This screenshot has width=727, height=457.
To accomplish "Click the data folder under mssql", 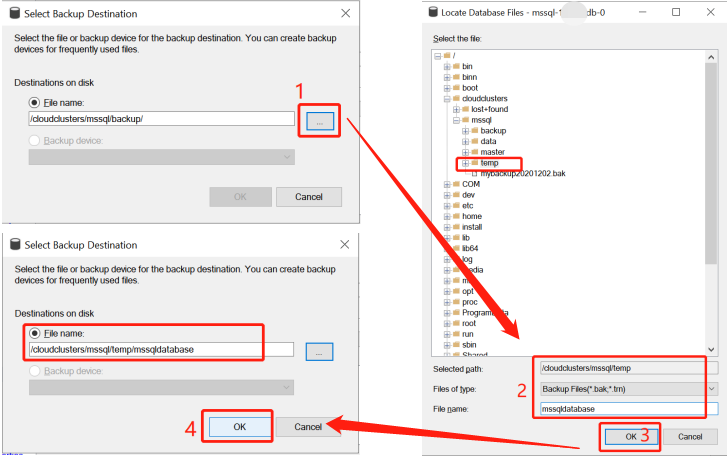I will coord(488,141).
